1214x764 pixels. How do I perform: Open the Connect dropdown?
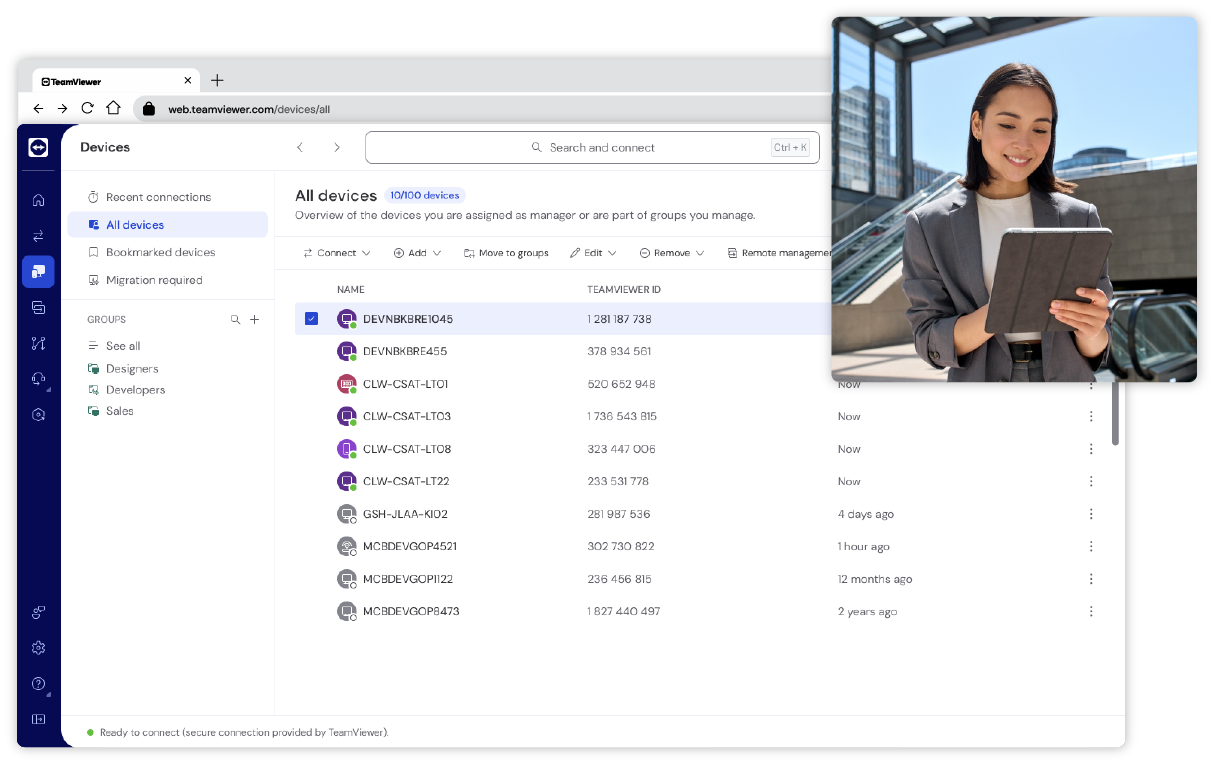tap(337, 253)
